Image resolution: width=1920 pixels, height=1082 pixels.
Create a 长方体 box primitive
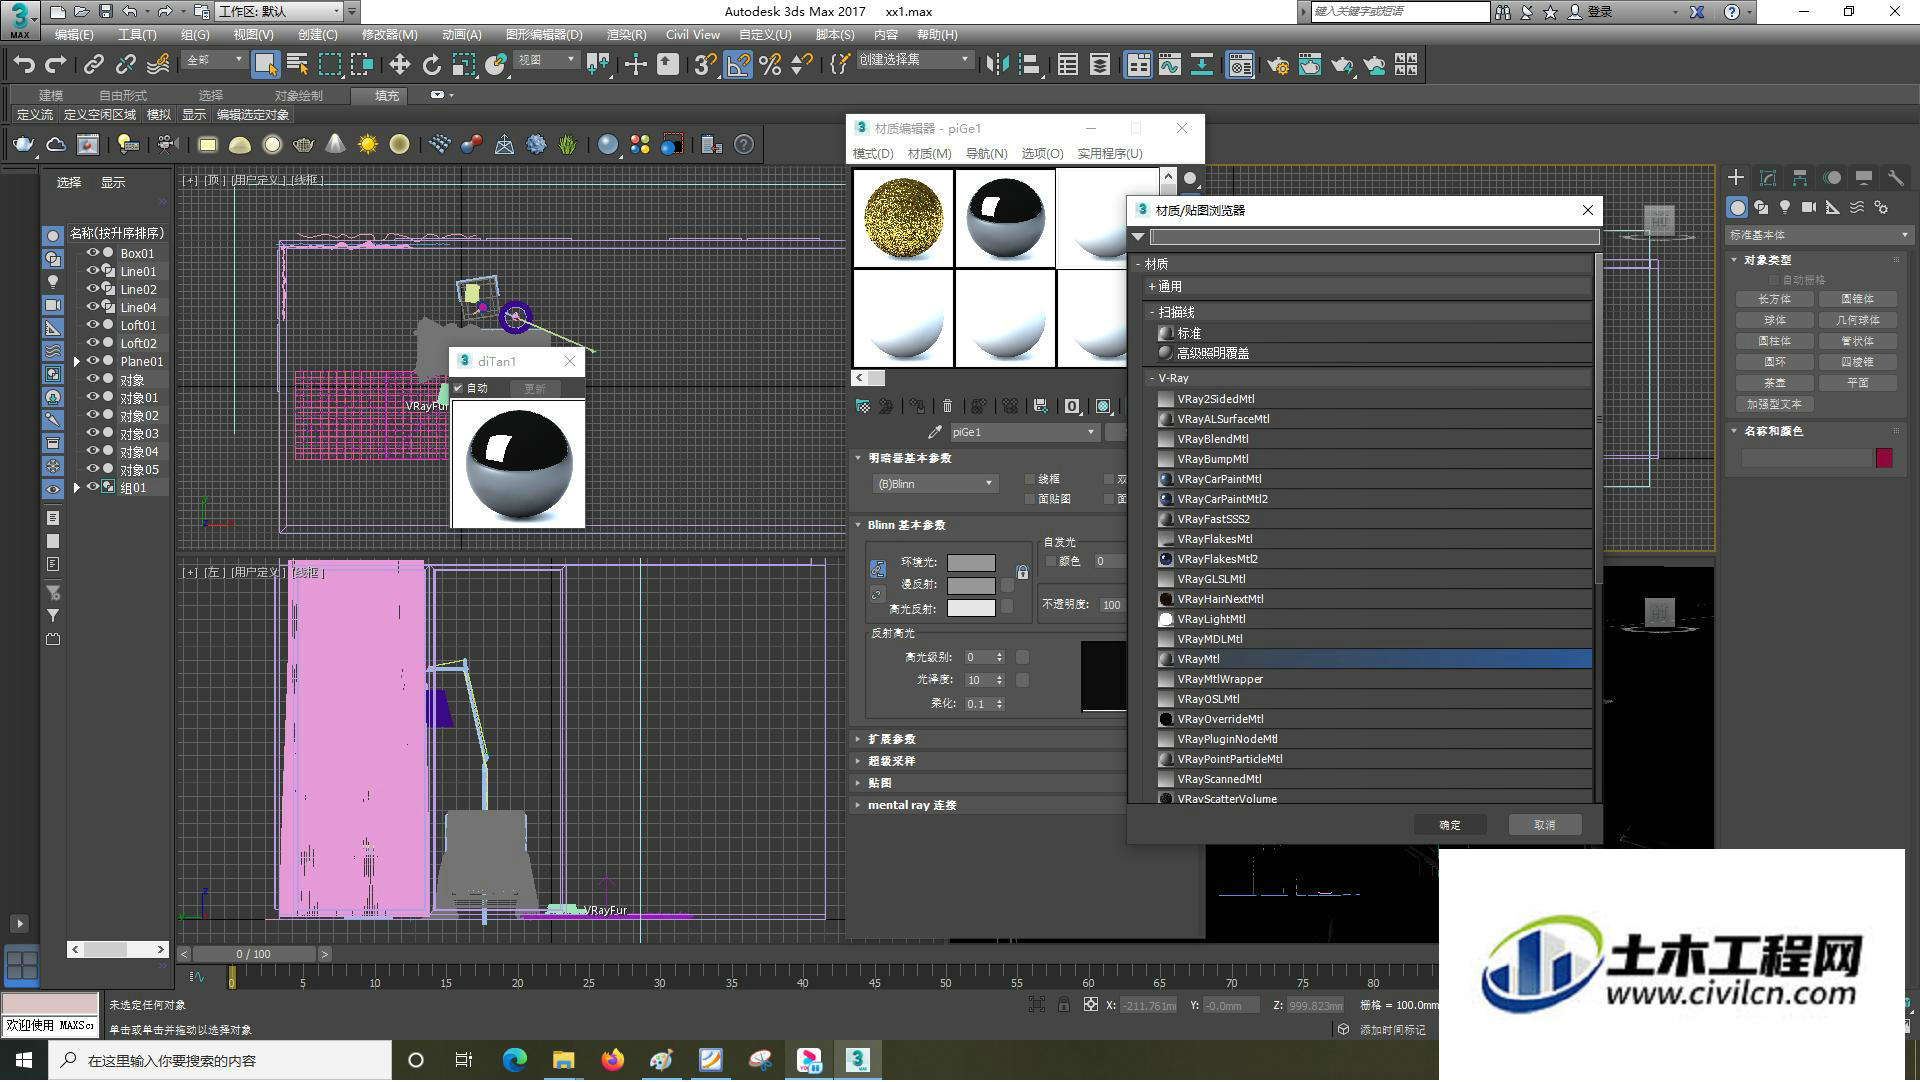(1775, 299)
